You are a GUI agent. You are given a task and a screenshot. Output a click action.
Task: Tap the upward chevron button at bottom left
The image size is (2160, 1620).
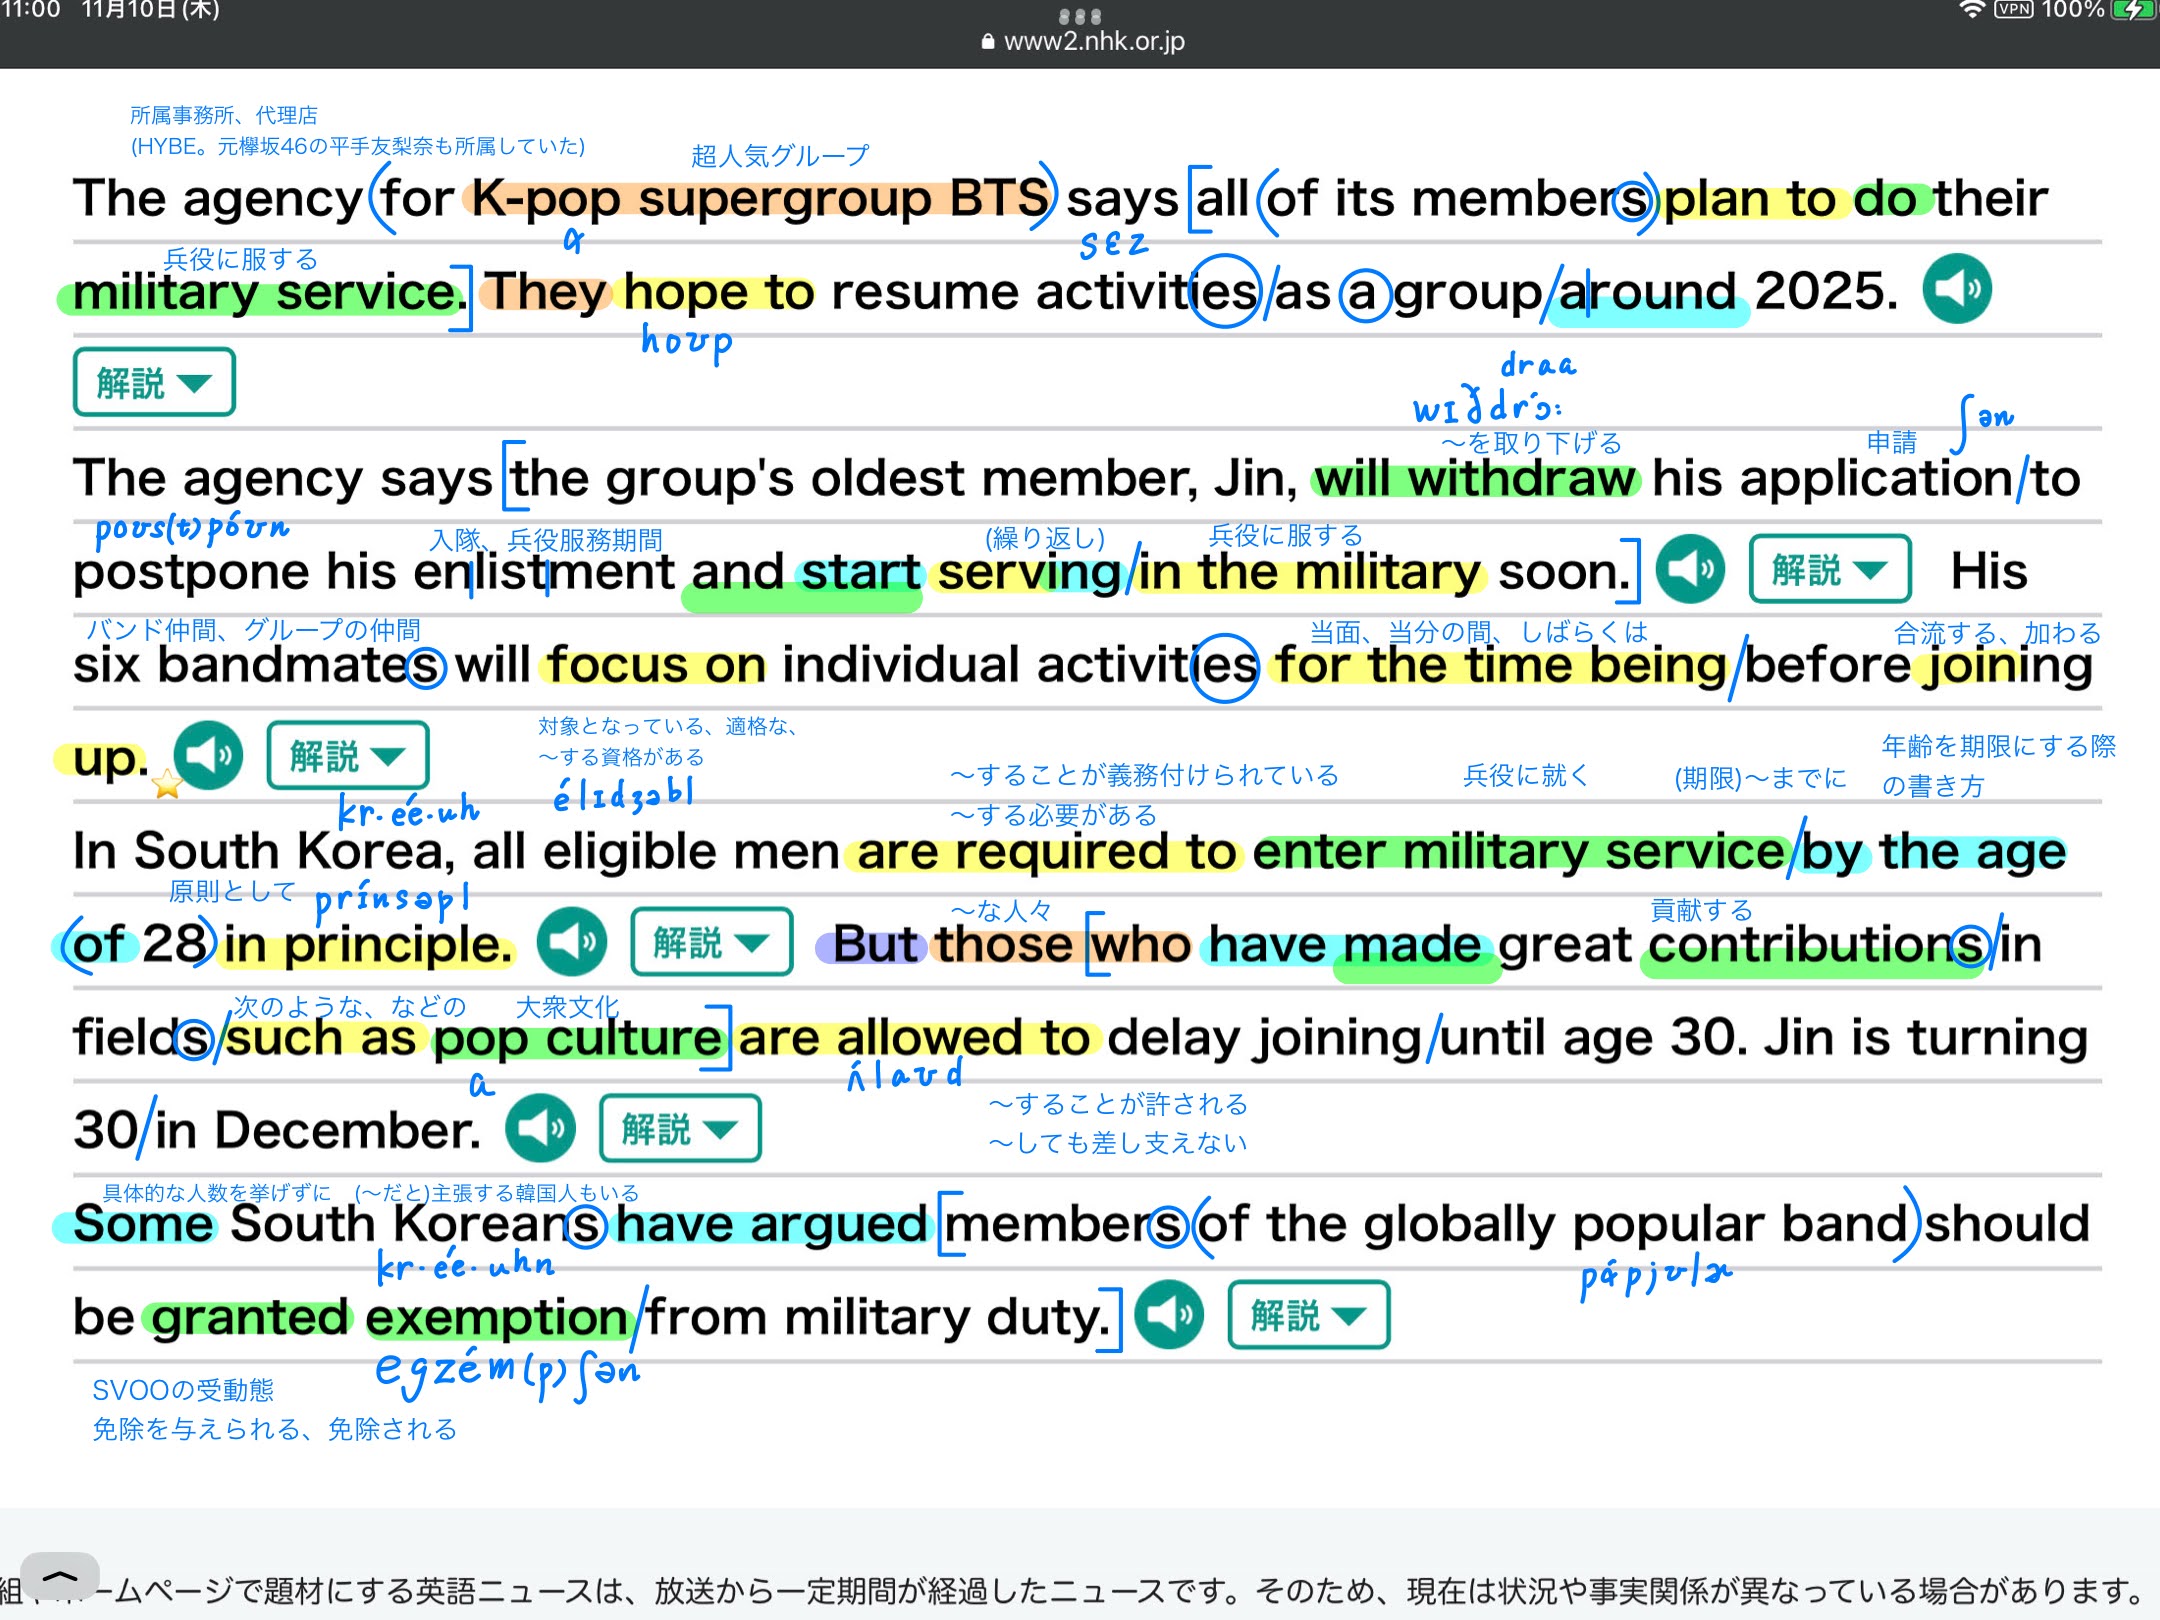(60, 1577)
